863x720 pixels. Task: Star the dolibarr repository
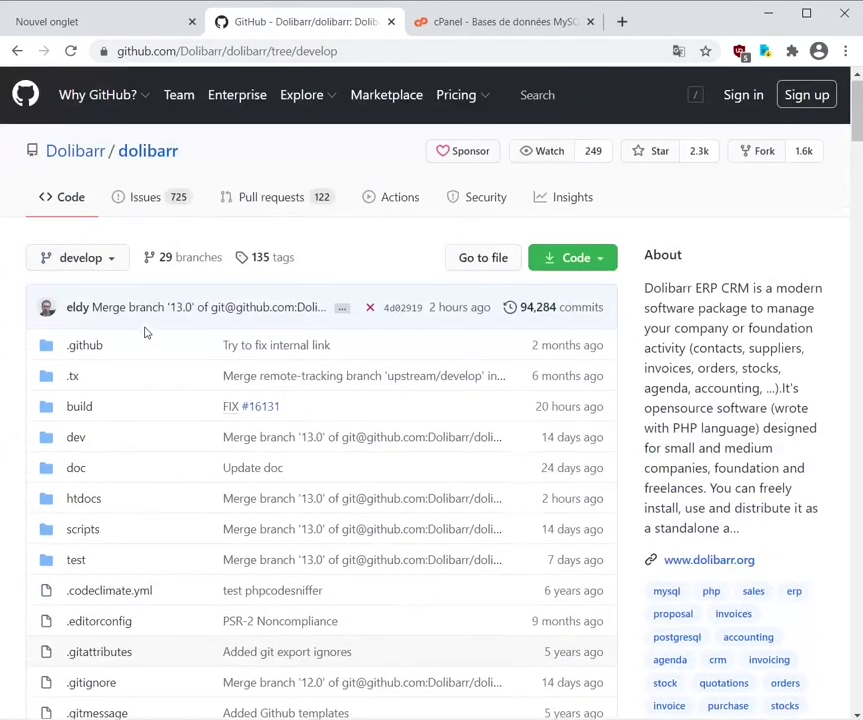pyautogui.click(x=650, y=151)
